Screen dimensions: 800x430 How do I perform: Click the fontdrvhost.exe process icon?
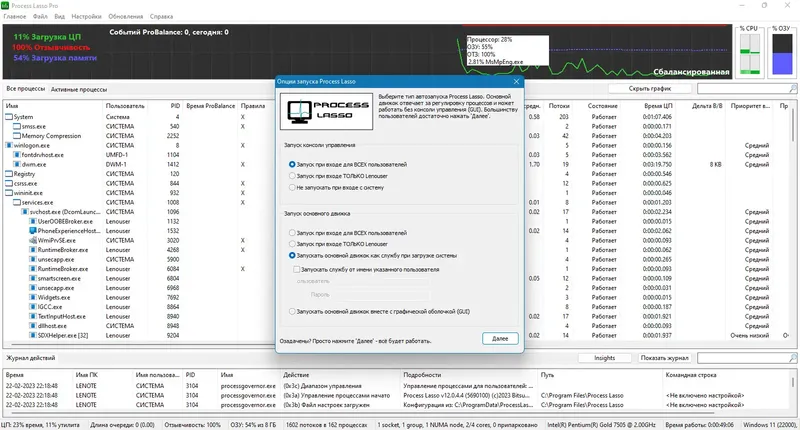pyautogui.click(x=17, y=155)
